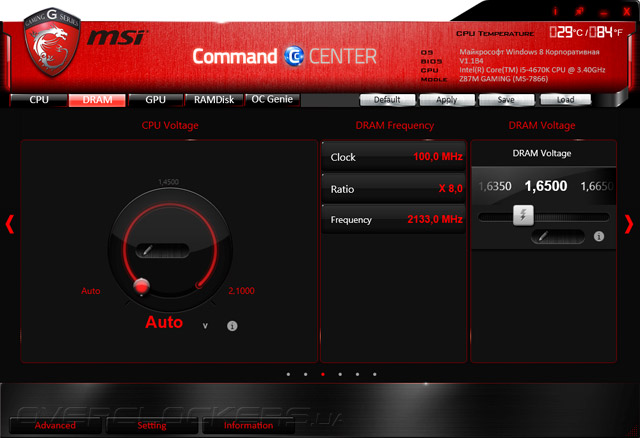
Task: Go to next page with right arrow
Action: 629,224
